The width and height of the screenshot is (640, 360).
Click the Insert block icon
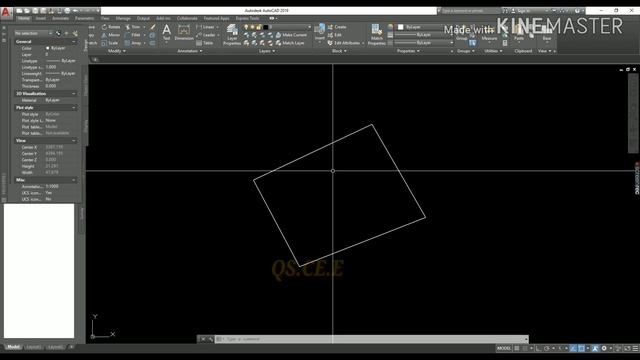coord(320,32)
